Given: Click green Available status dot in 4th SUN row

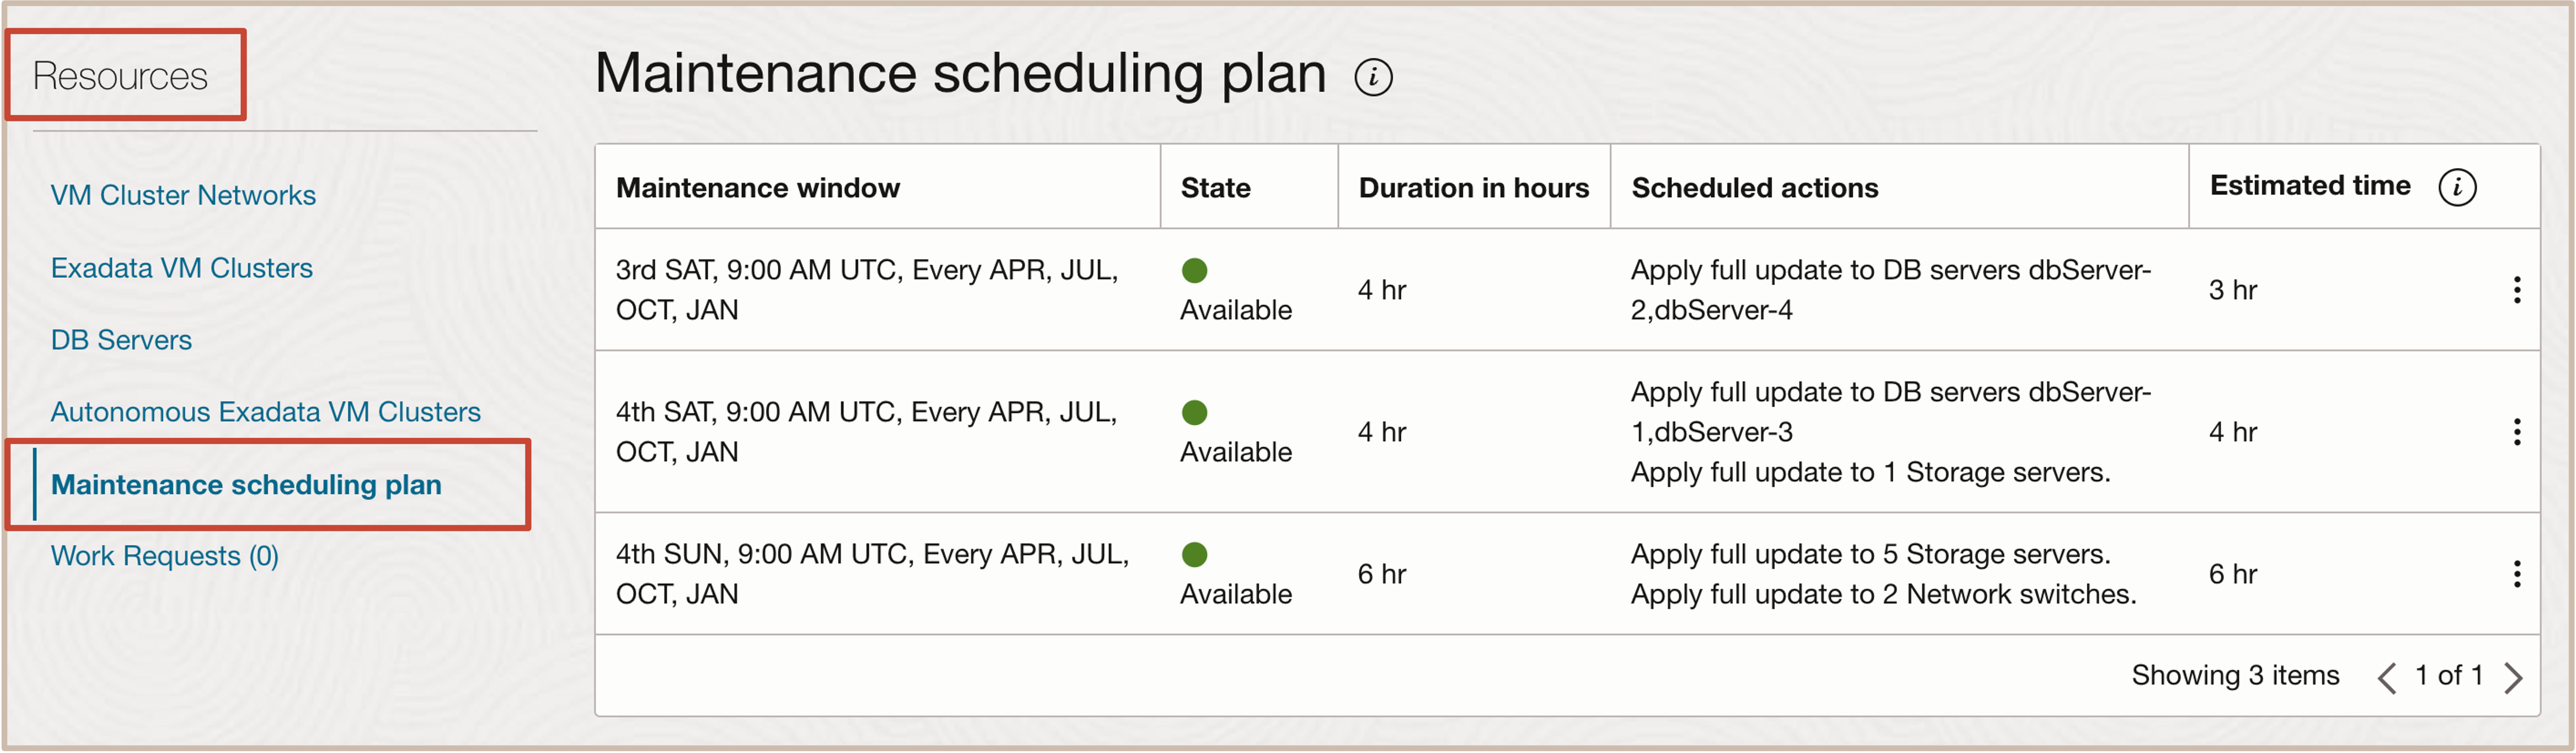Looking at the screenshot, I should point(1194,555).
